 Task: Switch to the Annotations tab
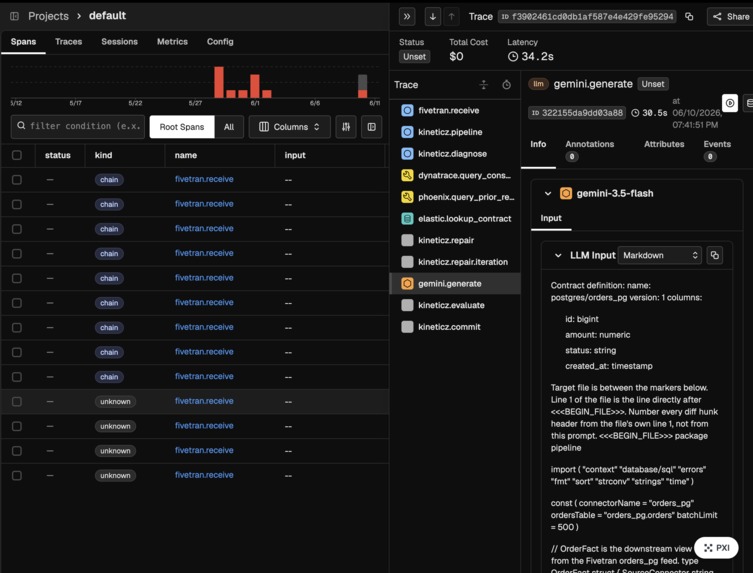pos(590,150)
